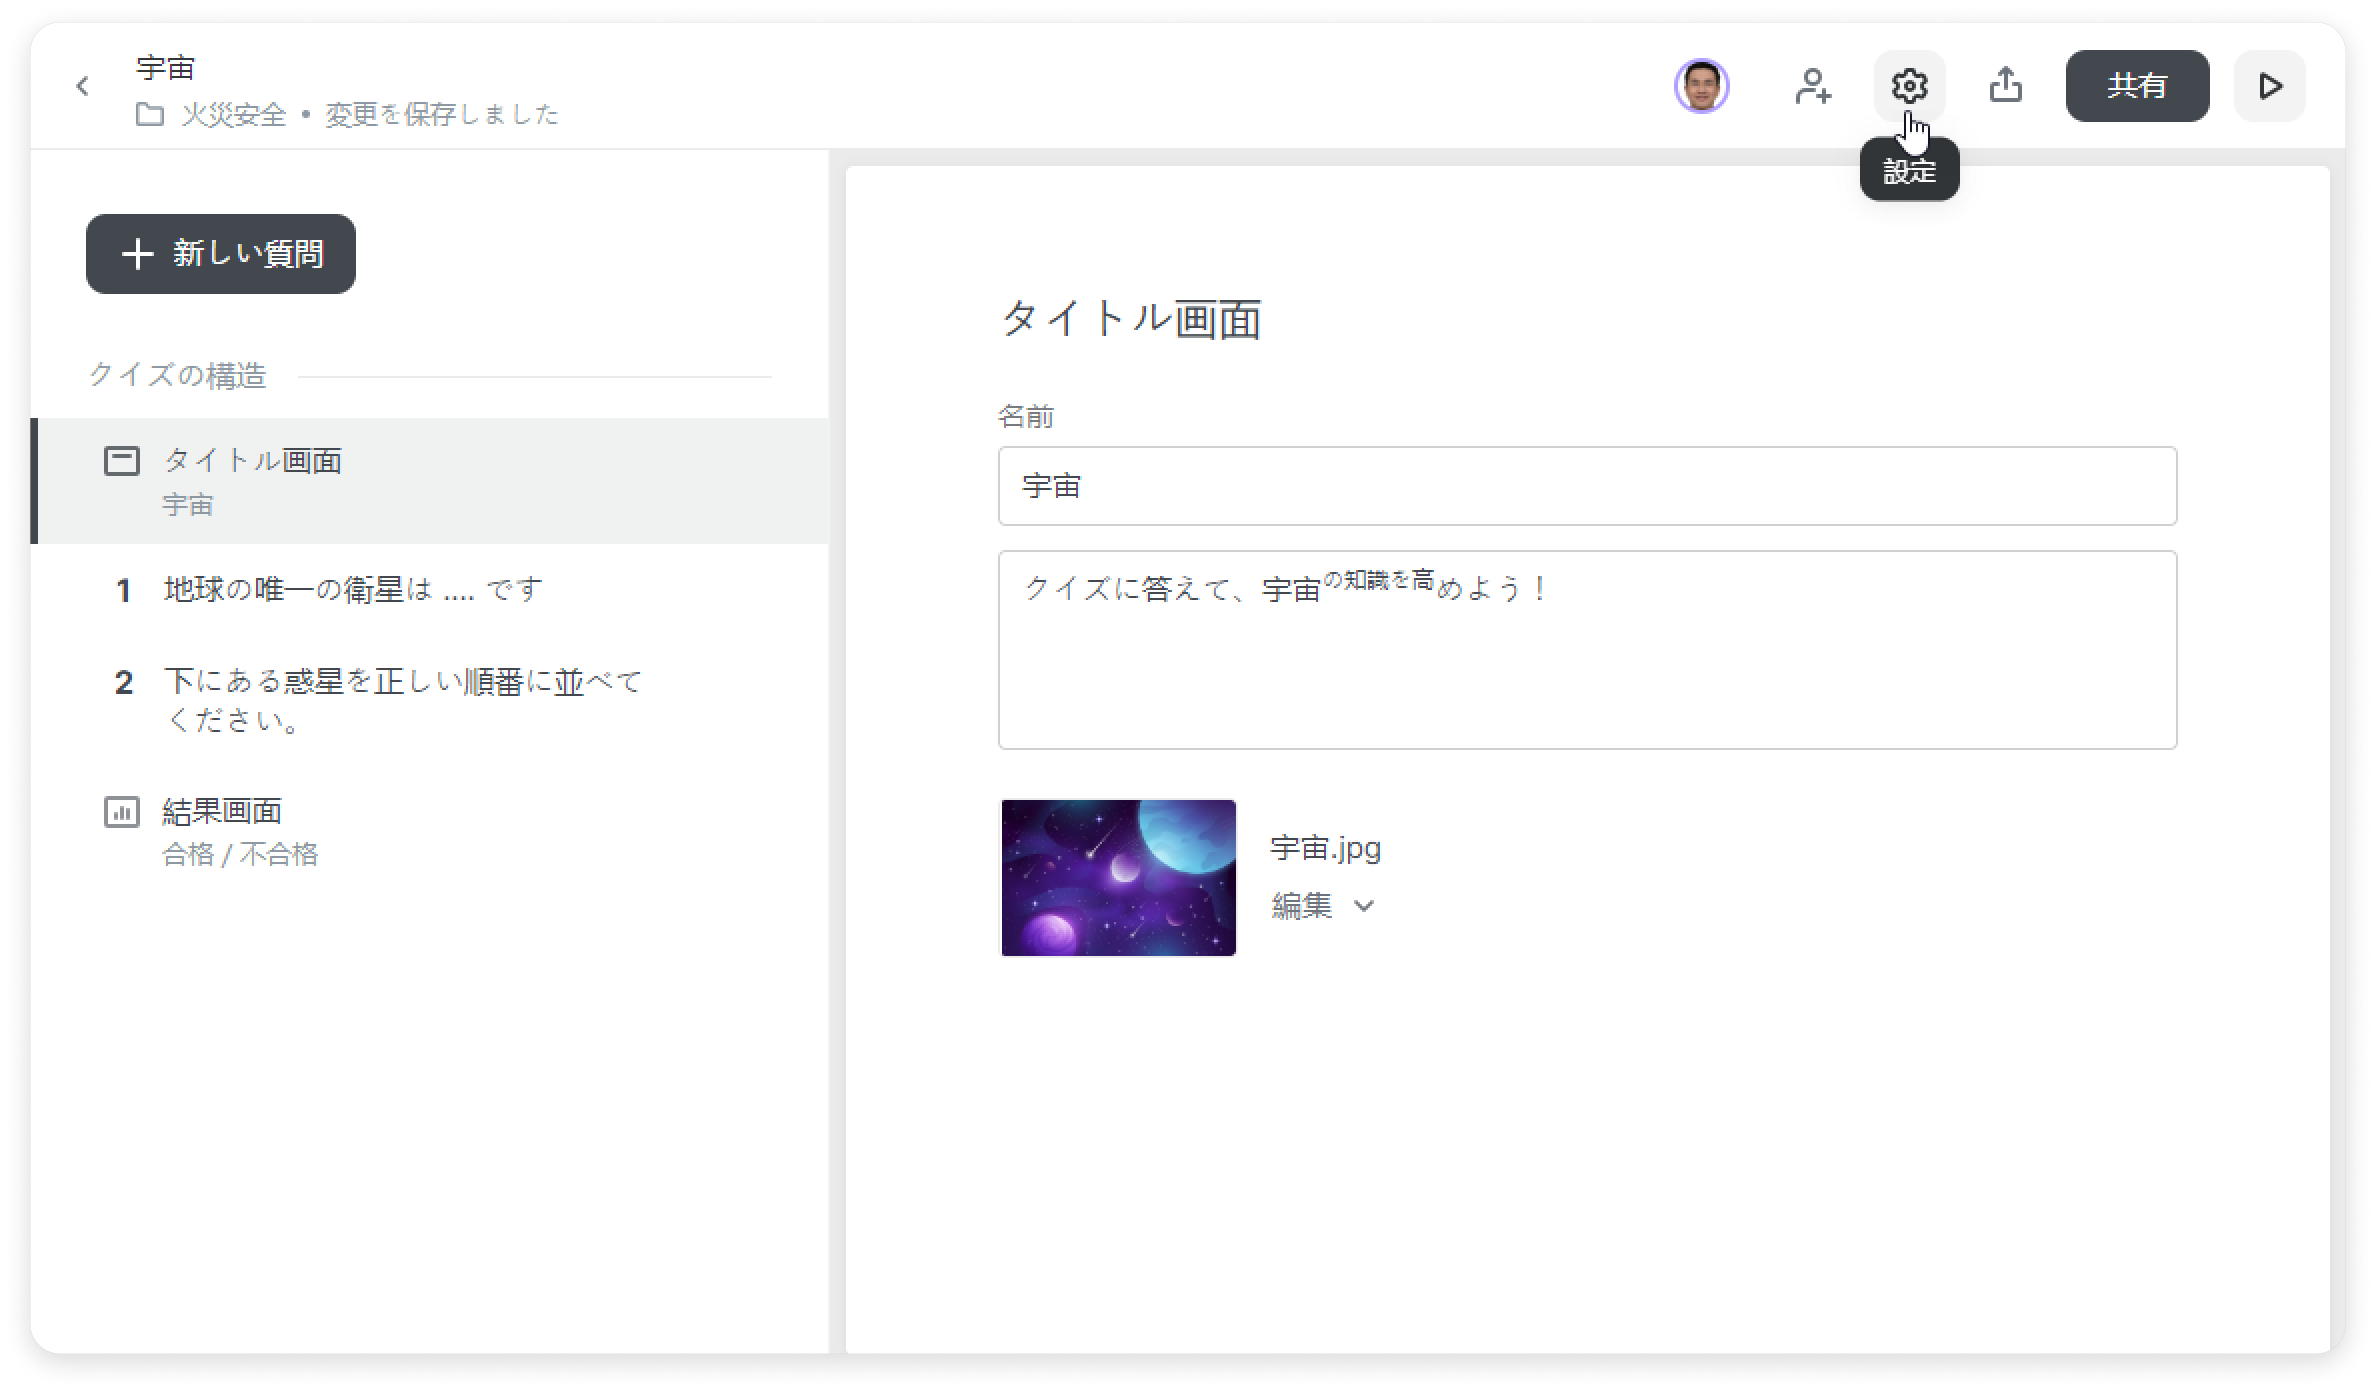Click the quiz description text area
2376x1392 pixels.
click(x=1587, y=650)
